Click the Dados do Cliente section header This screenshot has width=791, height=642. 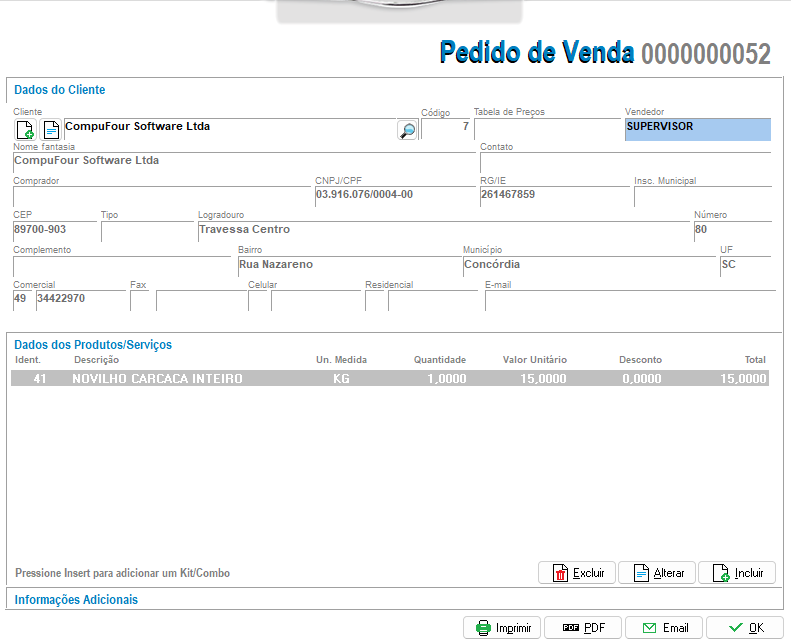point(60,90)
